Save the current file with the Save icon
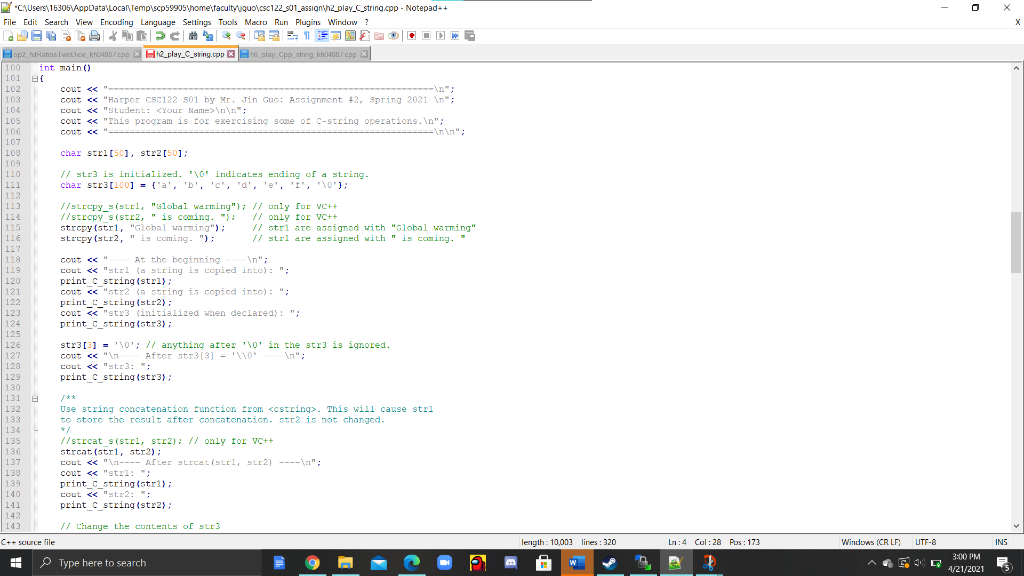1024x576 pixels. coord(37,36)
